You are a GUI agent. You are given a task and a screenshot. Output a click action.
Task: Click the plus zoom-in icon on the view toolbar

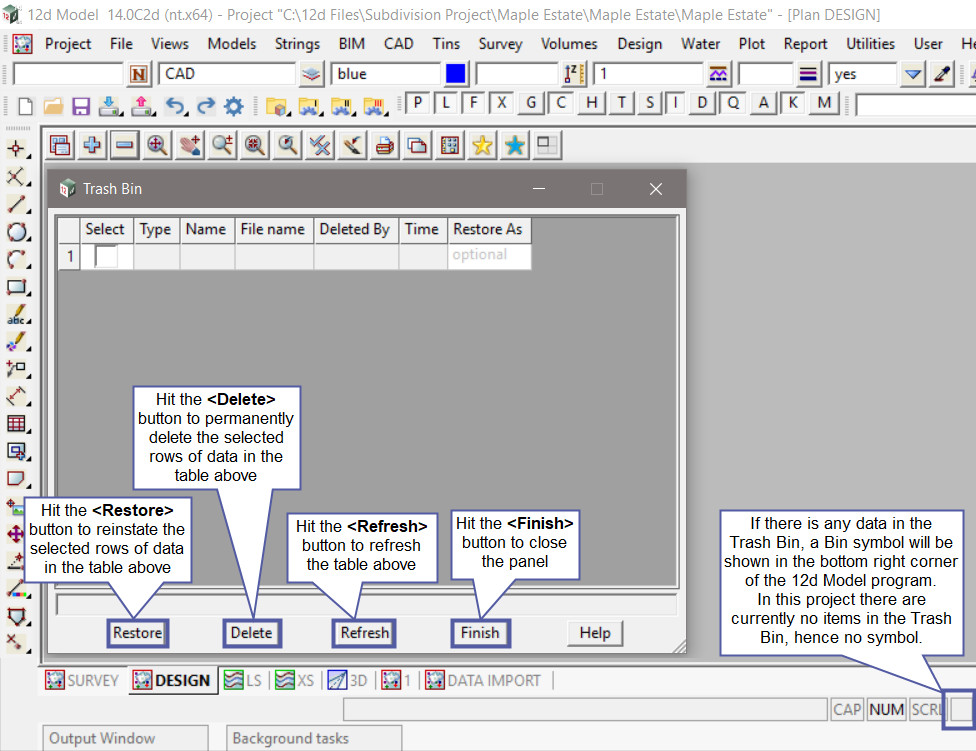[x=92, y=146]
